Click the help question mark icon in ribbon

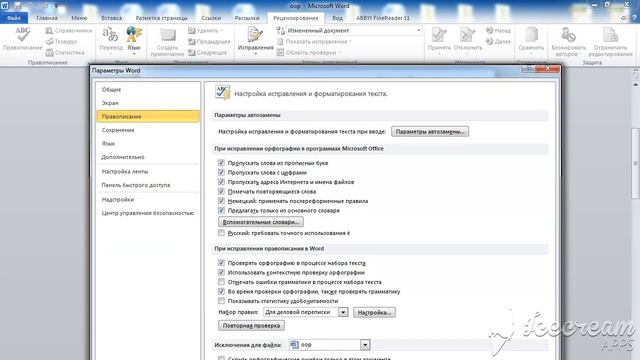(634, 18)
